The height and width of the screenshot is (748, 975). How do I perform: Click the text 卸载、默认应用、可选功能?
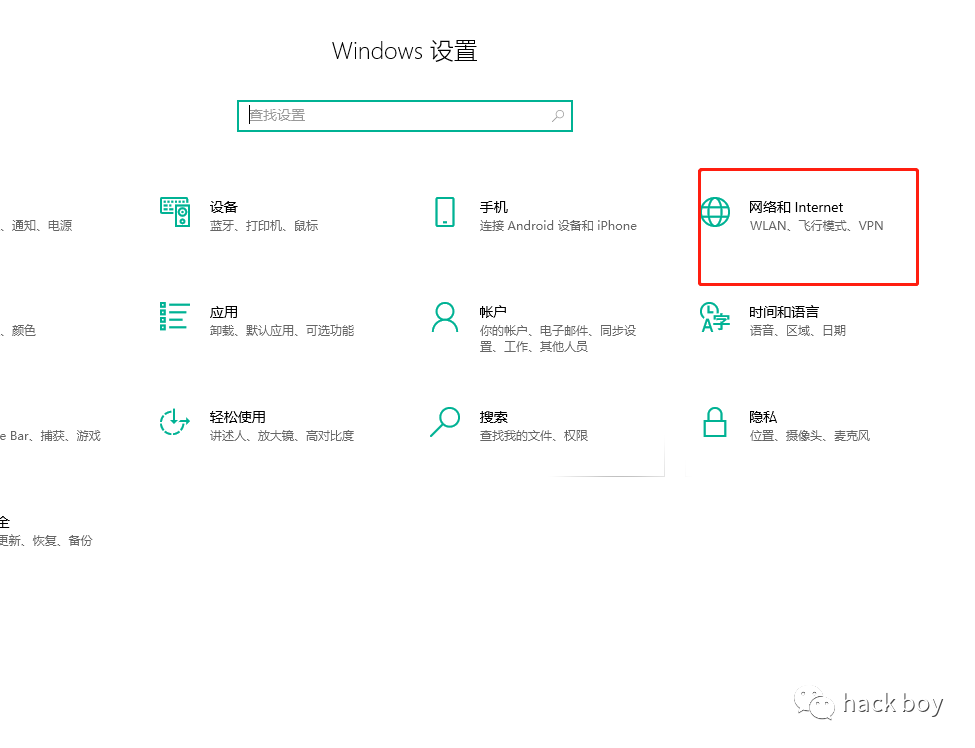[282, 331]
